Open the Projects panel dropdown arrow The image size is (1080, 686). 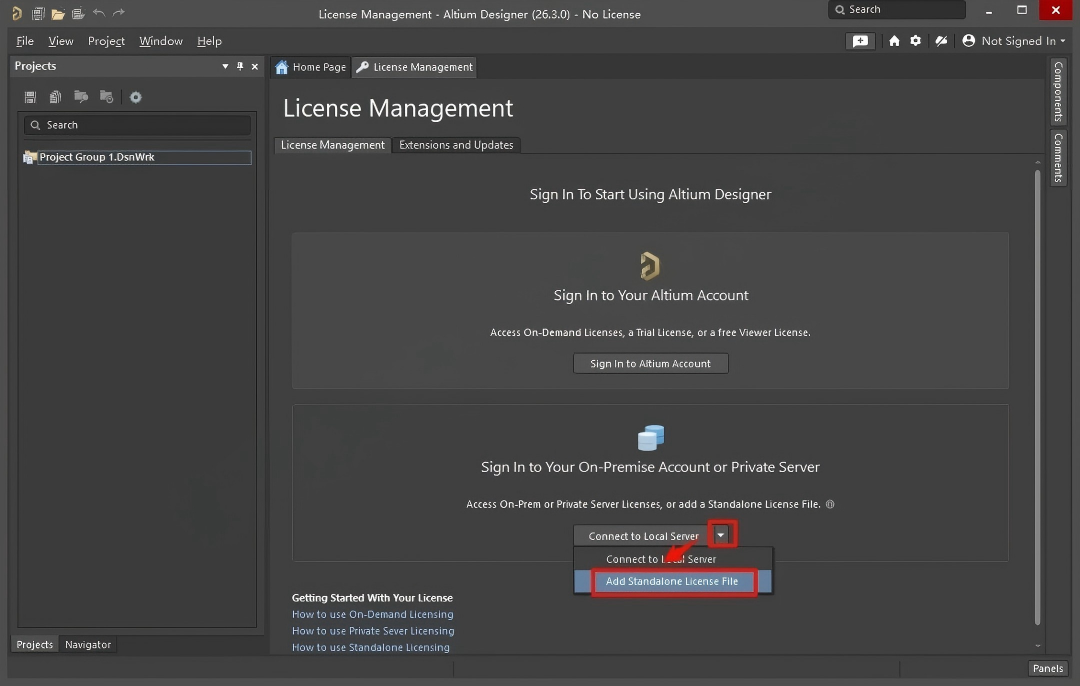click(225, 66)
